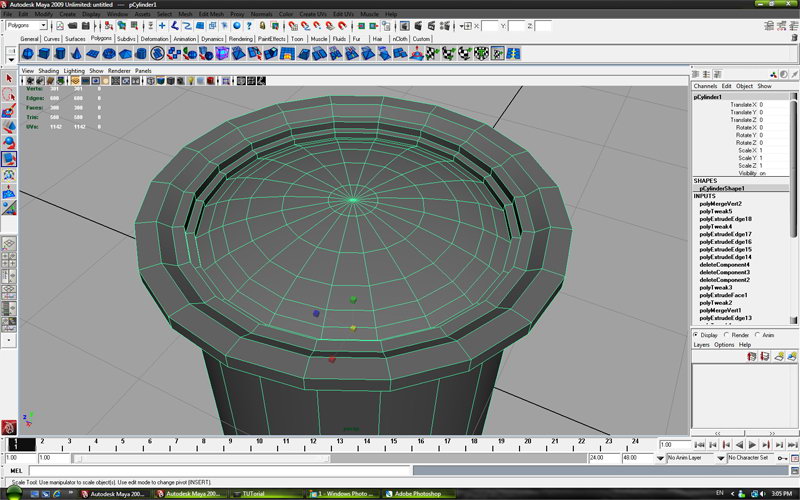
Task: Open the No Character Set dropdown
Action: pos(750,458)
